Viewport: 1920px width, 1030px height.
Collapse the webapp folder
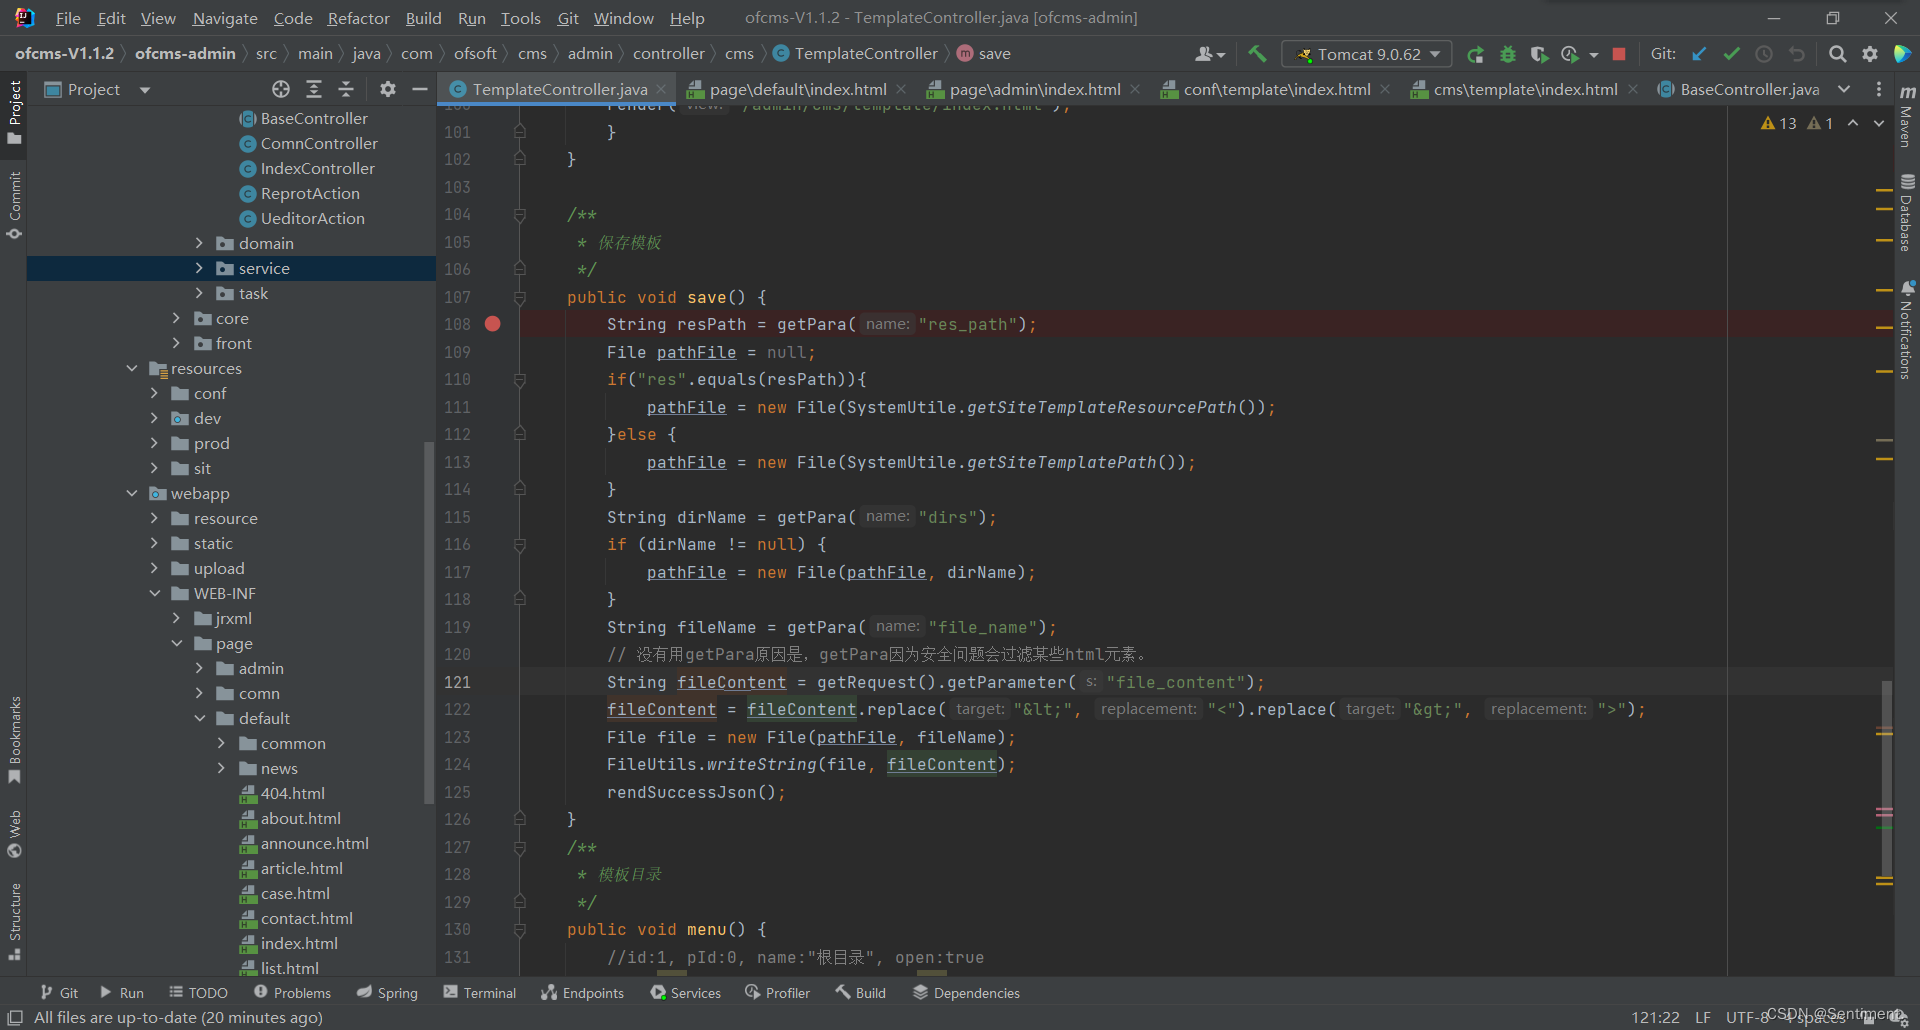pyautogui.click(x=131, y=493)
